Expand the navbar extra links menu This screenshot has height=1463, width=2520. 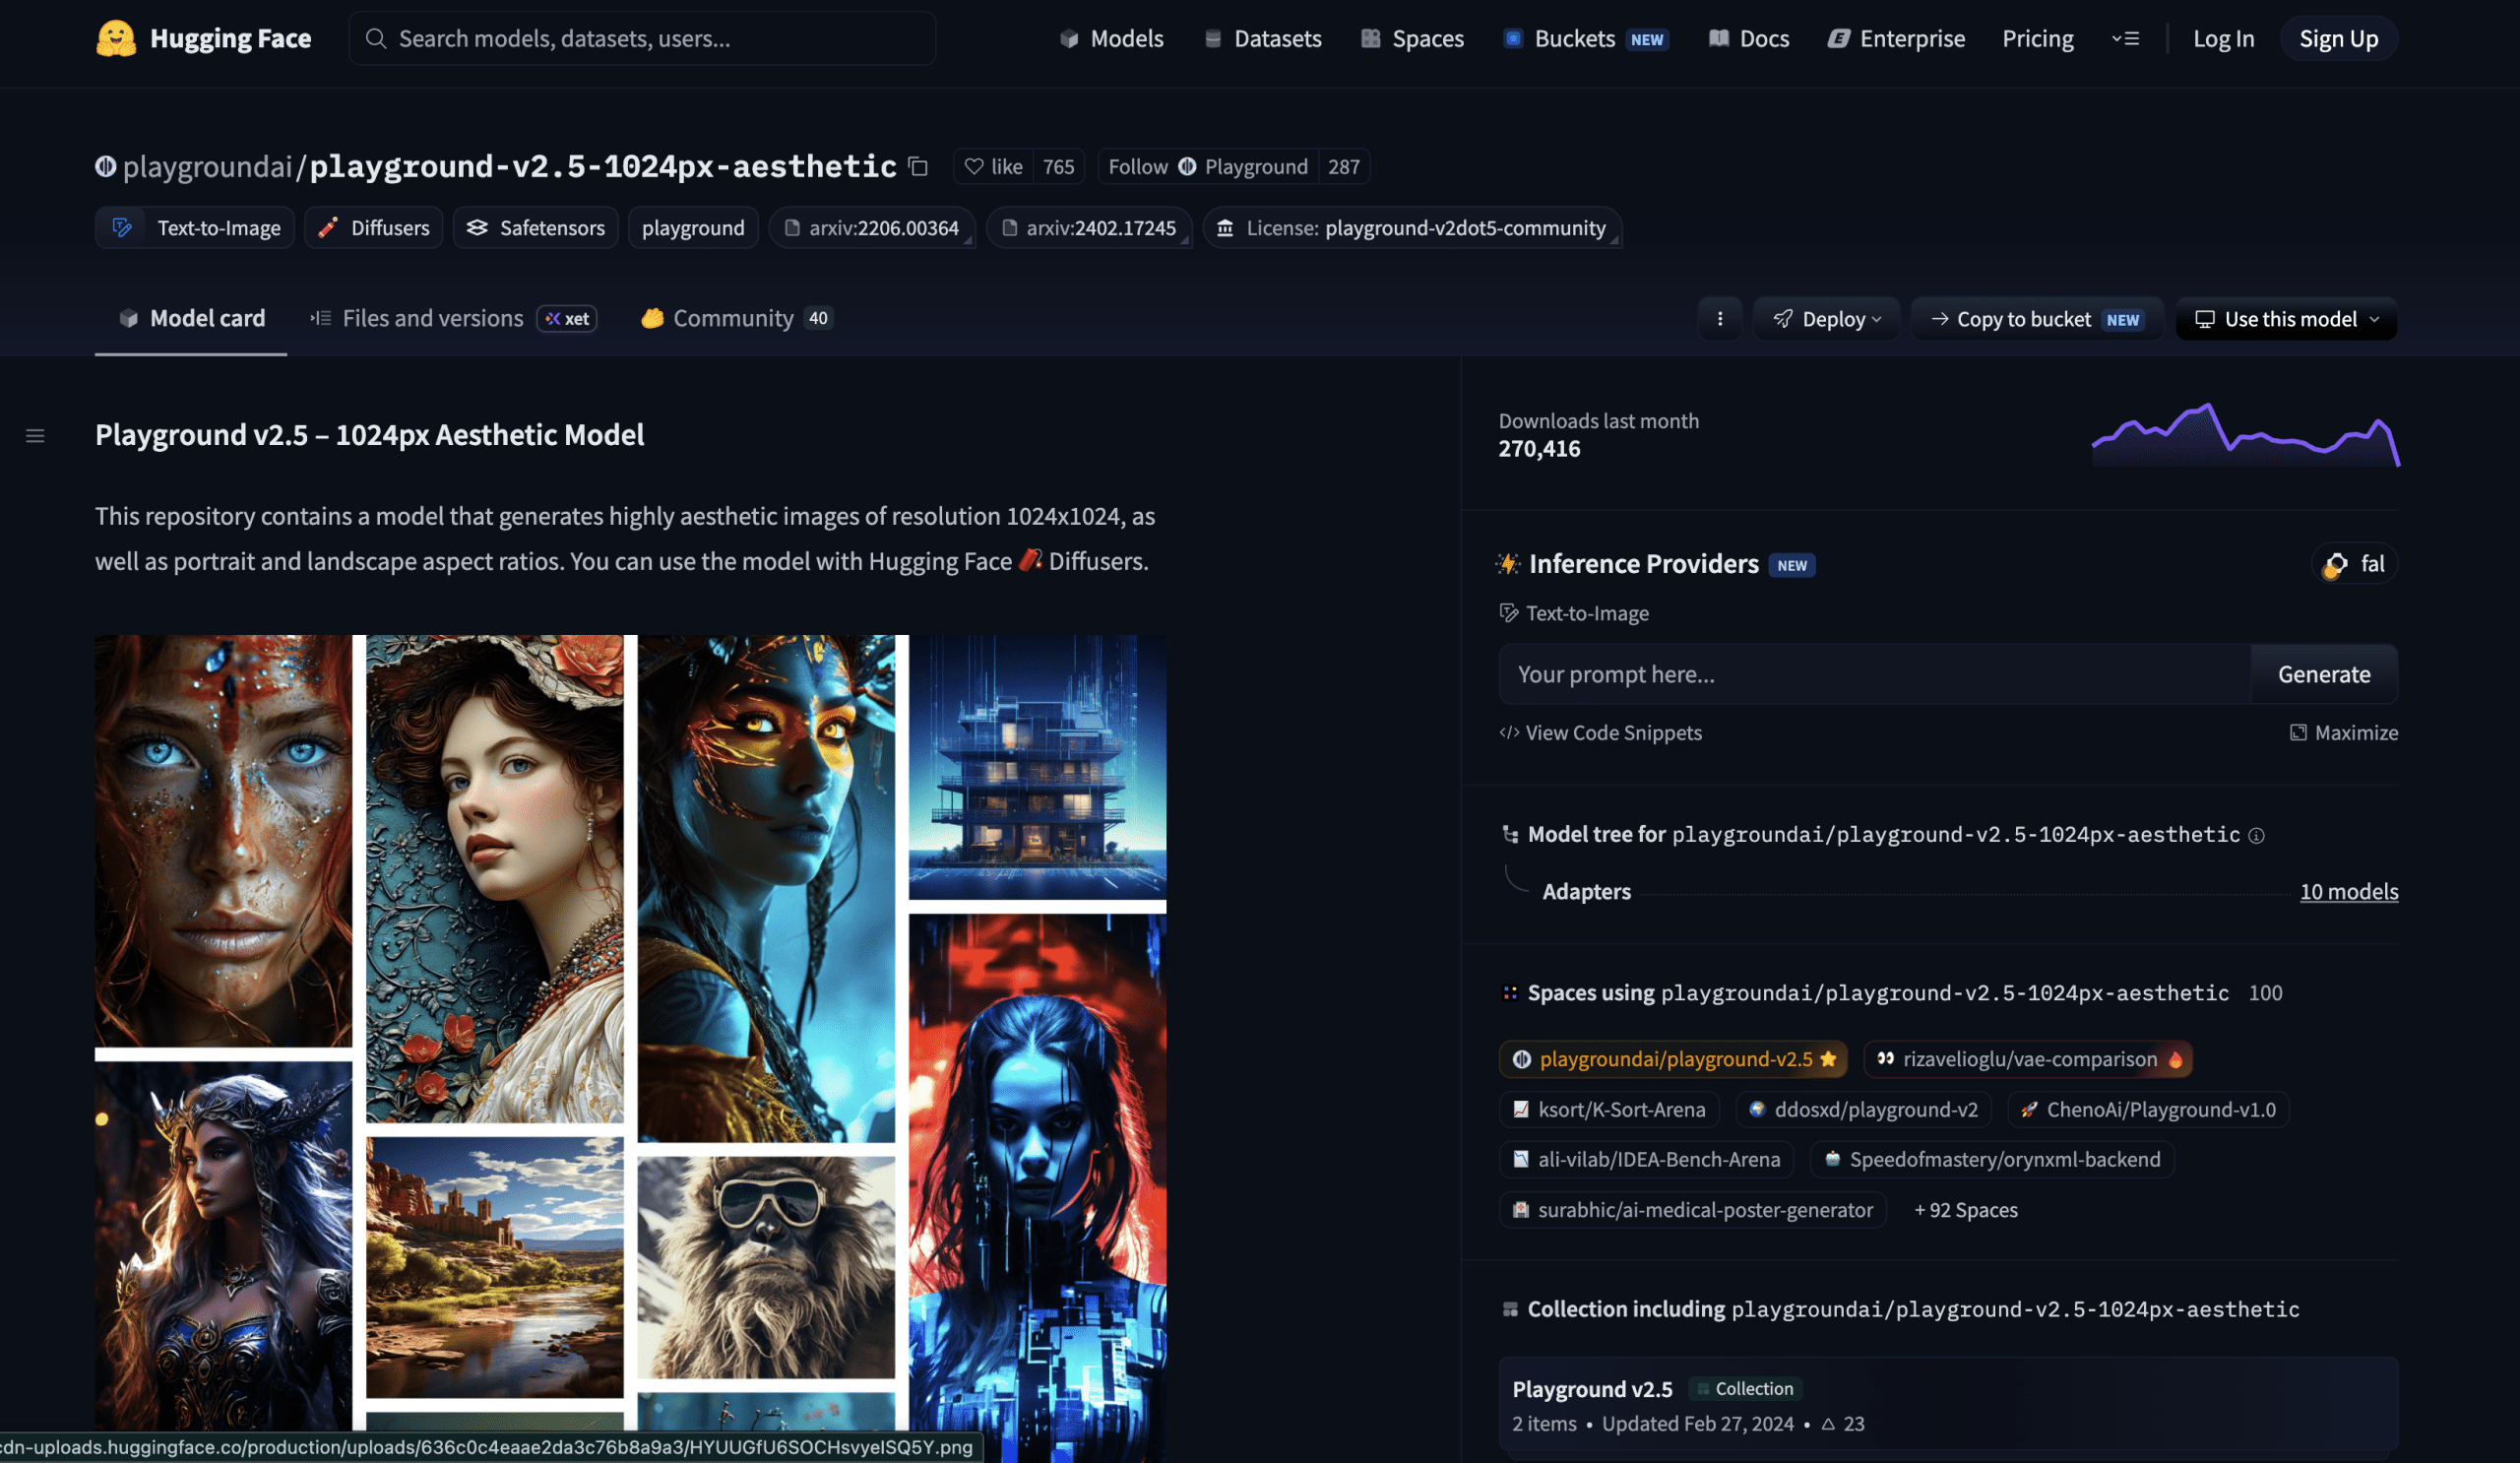(2125, 38)
